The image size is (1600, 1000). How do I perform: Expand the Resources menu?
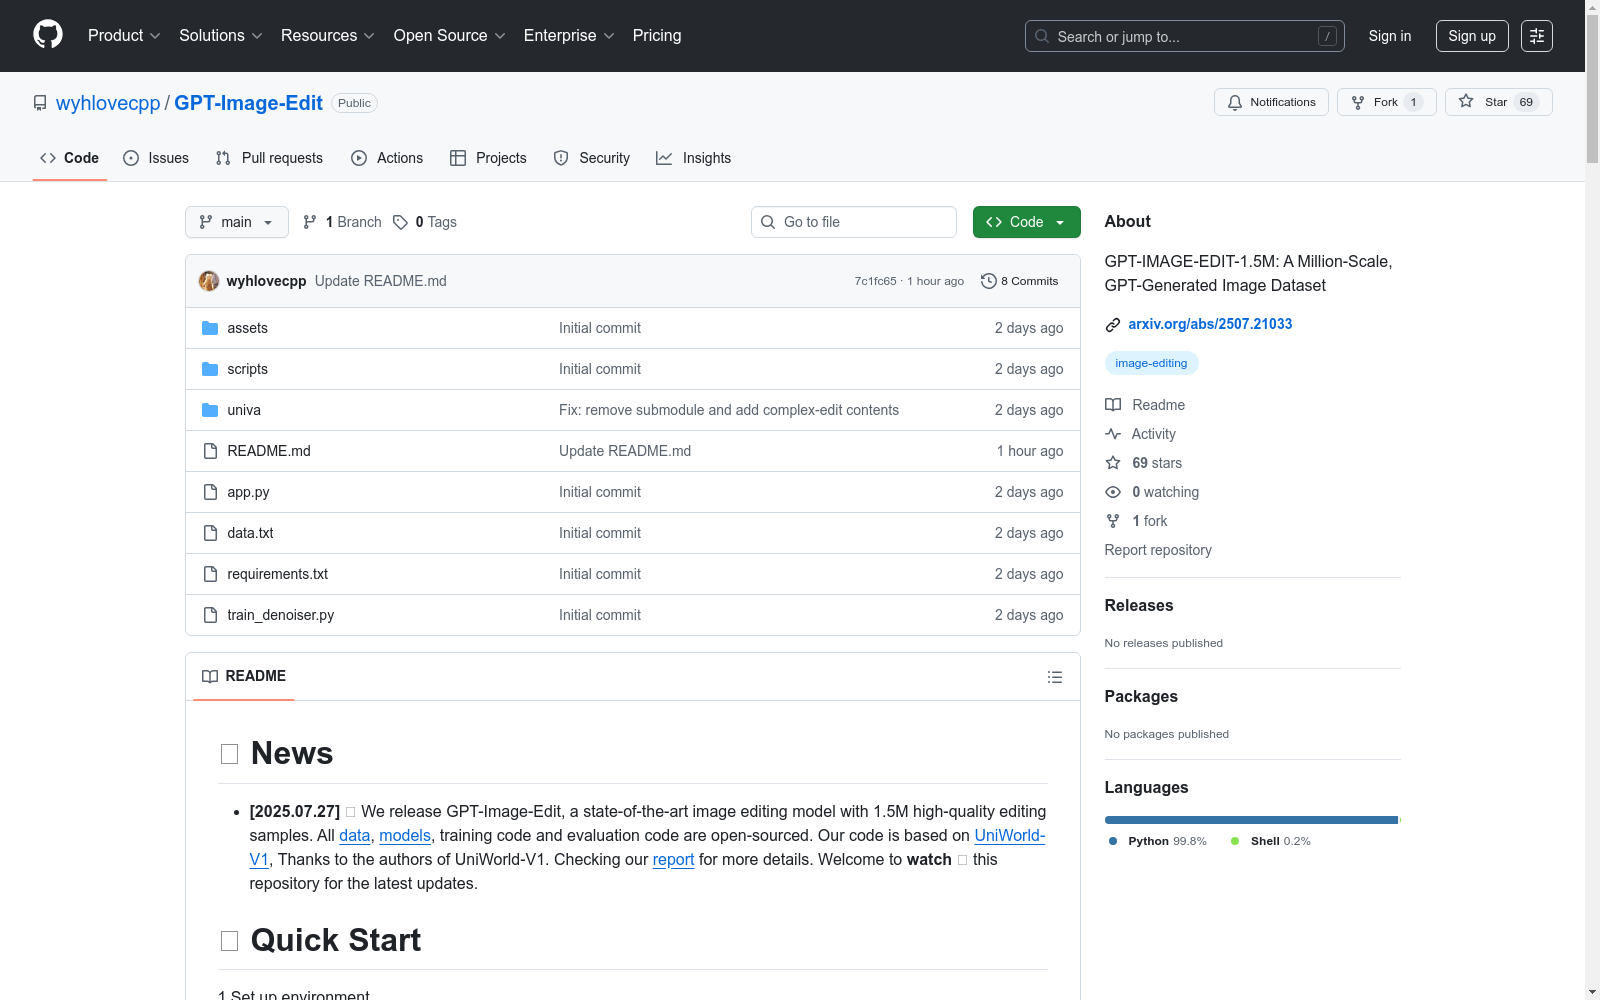click(328, 36)
